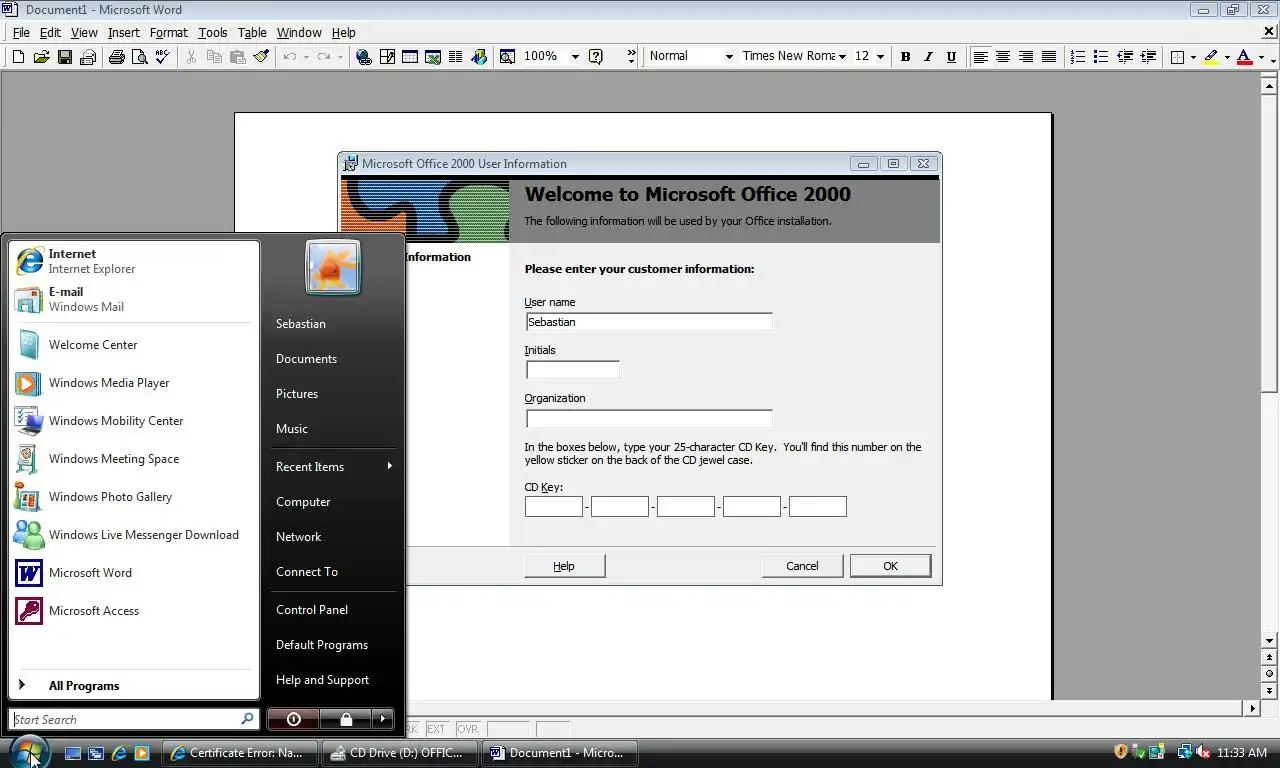Center the text alignment
The image size is (1280, 768).
pyautogui.click(x=1003, y=57)
